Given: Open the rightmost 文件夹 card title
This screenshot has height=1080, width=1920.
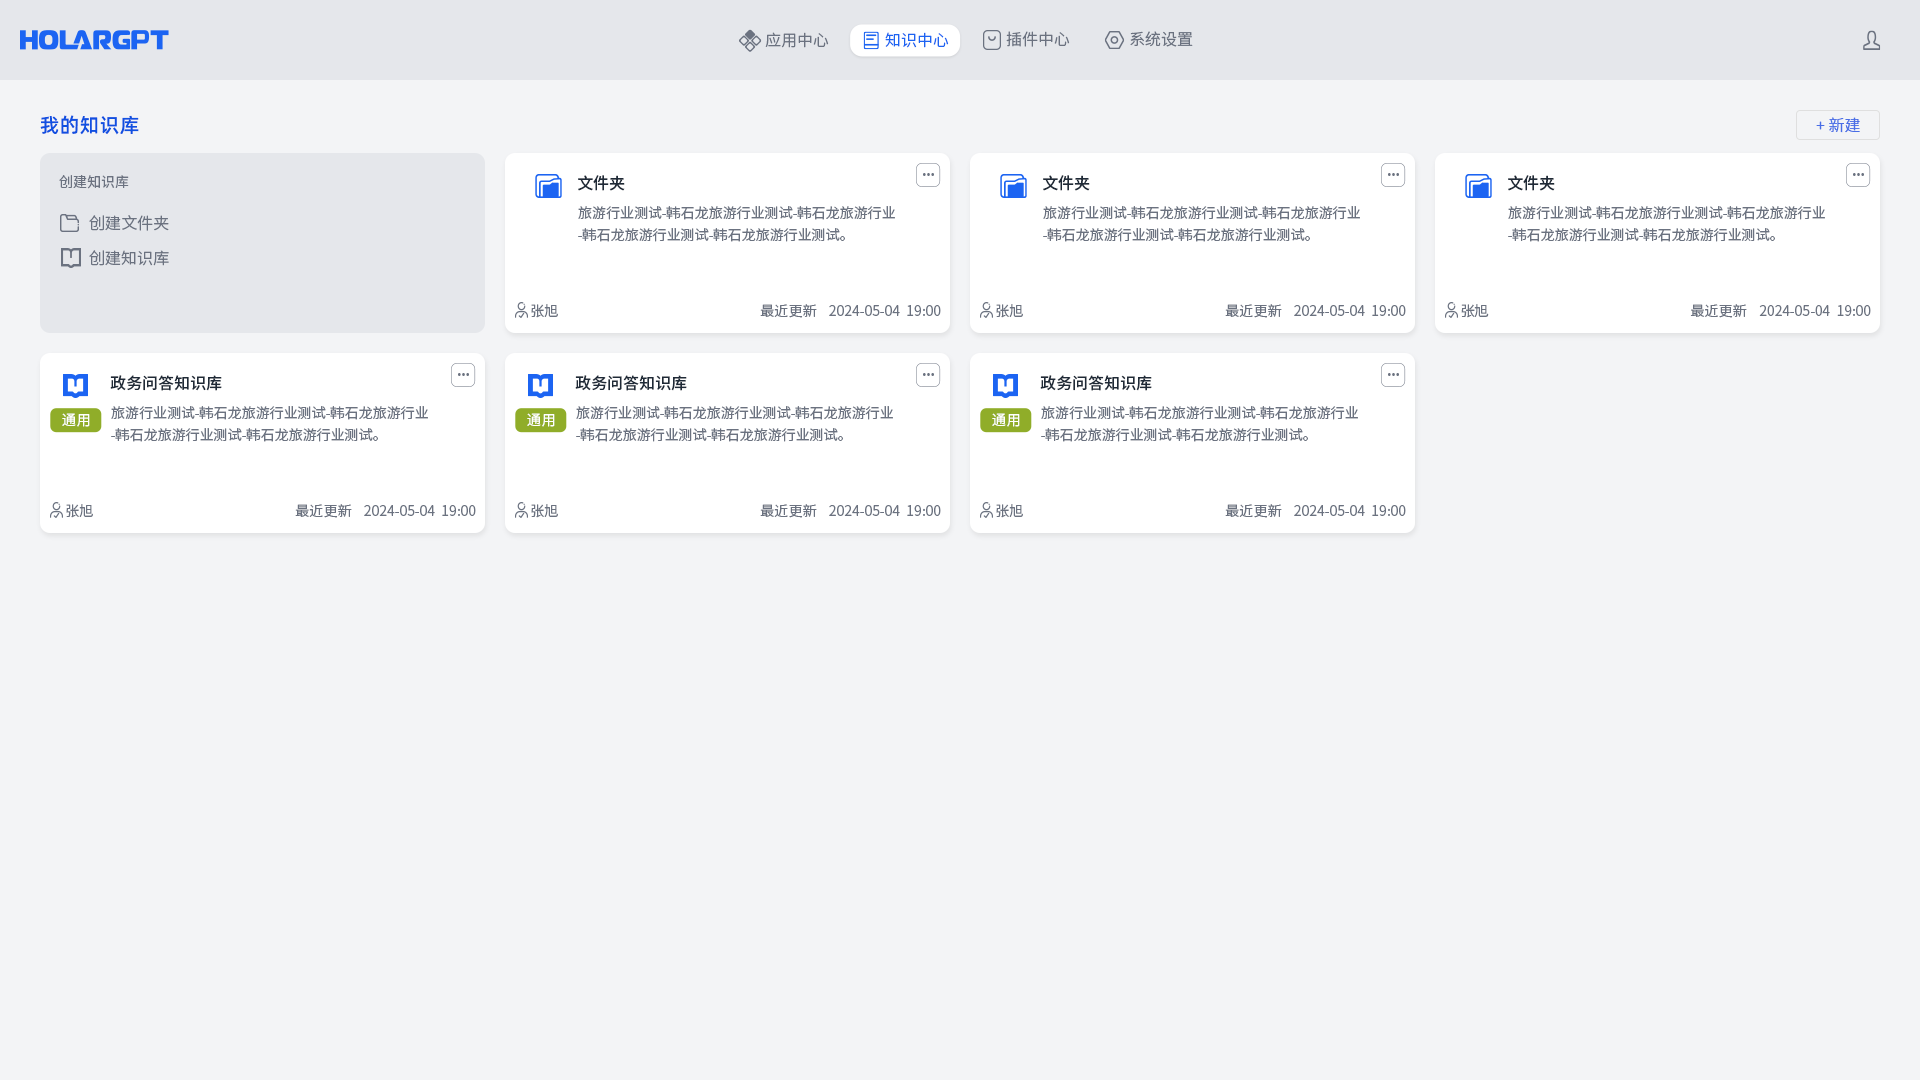Looking at the screenshot, I should [x=1531, y=183].
